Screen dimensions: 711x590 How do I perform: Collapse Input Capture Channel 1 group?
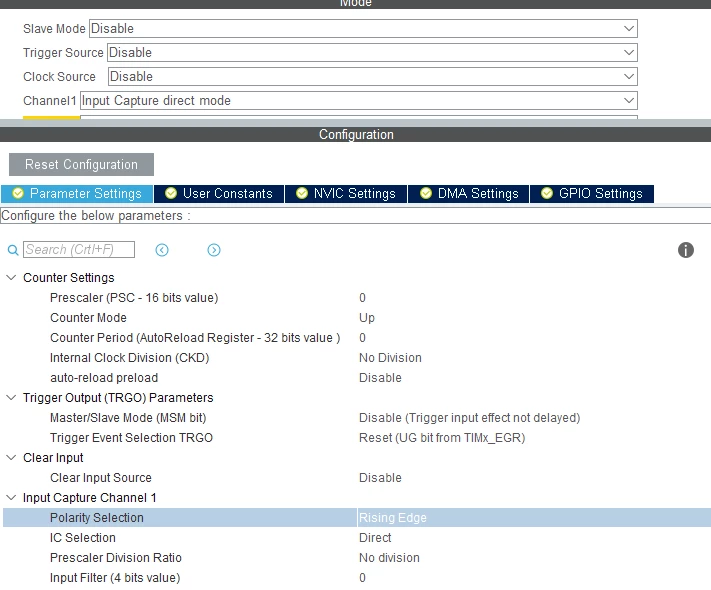[11, 497]
